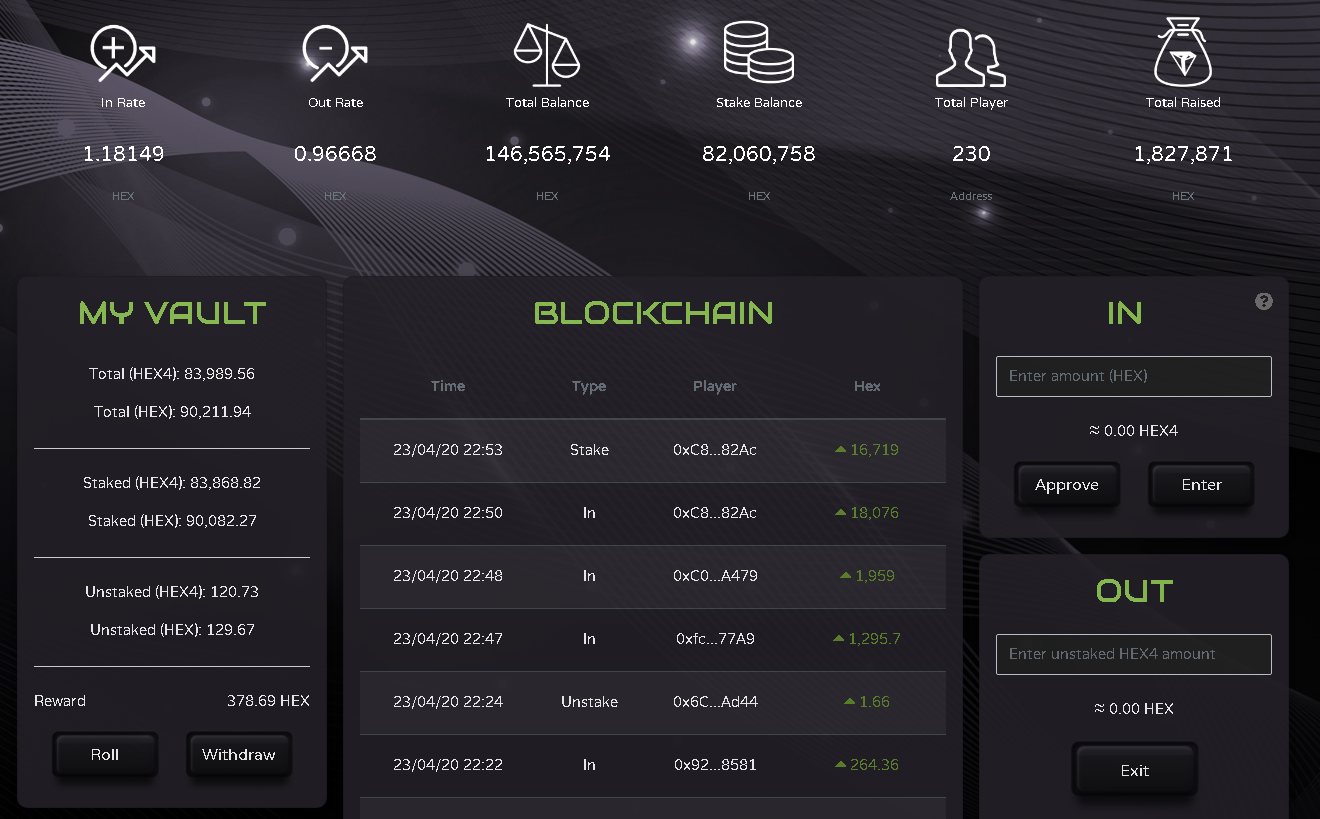Focus the Enter amount (HEX) field

tap(1134, 376)
